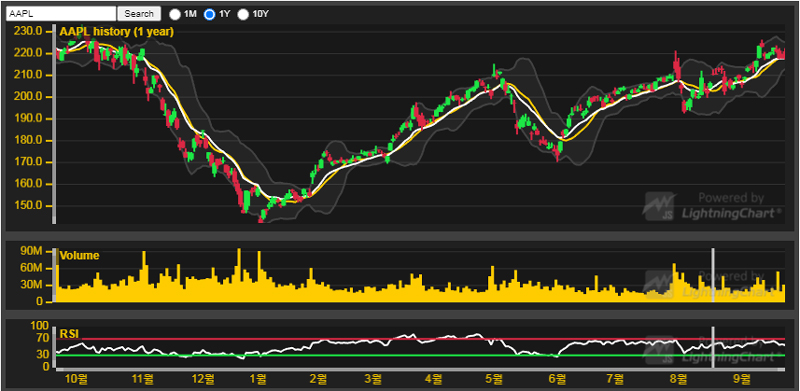
Task: Click the vertical cursor marker in RSI chart
Action: pyautogui.click(x=713, y=347)
